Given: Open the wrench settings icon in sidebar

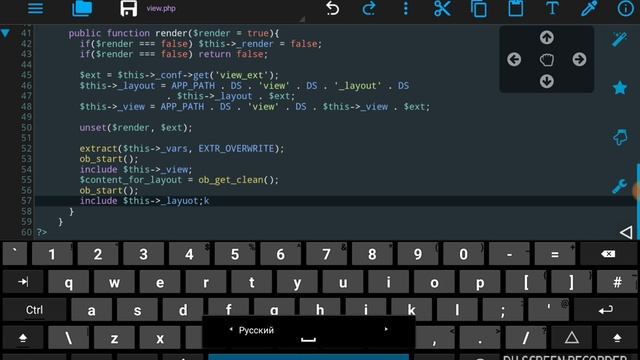Looking at the screenshot, I should click(x=620, y=186).
